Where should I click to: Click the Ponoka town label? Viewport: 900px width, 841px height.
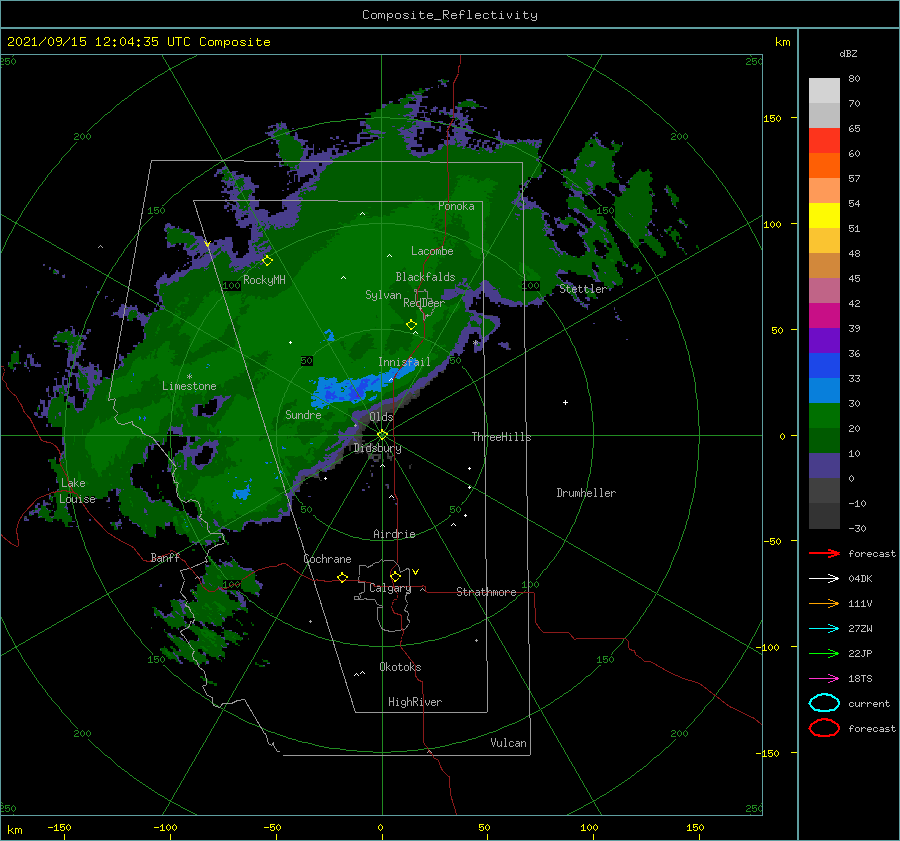click(x=456, y=206)
